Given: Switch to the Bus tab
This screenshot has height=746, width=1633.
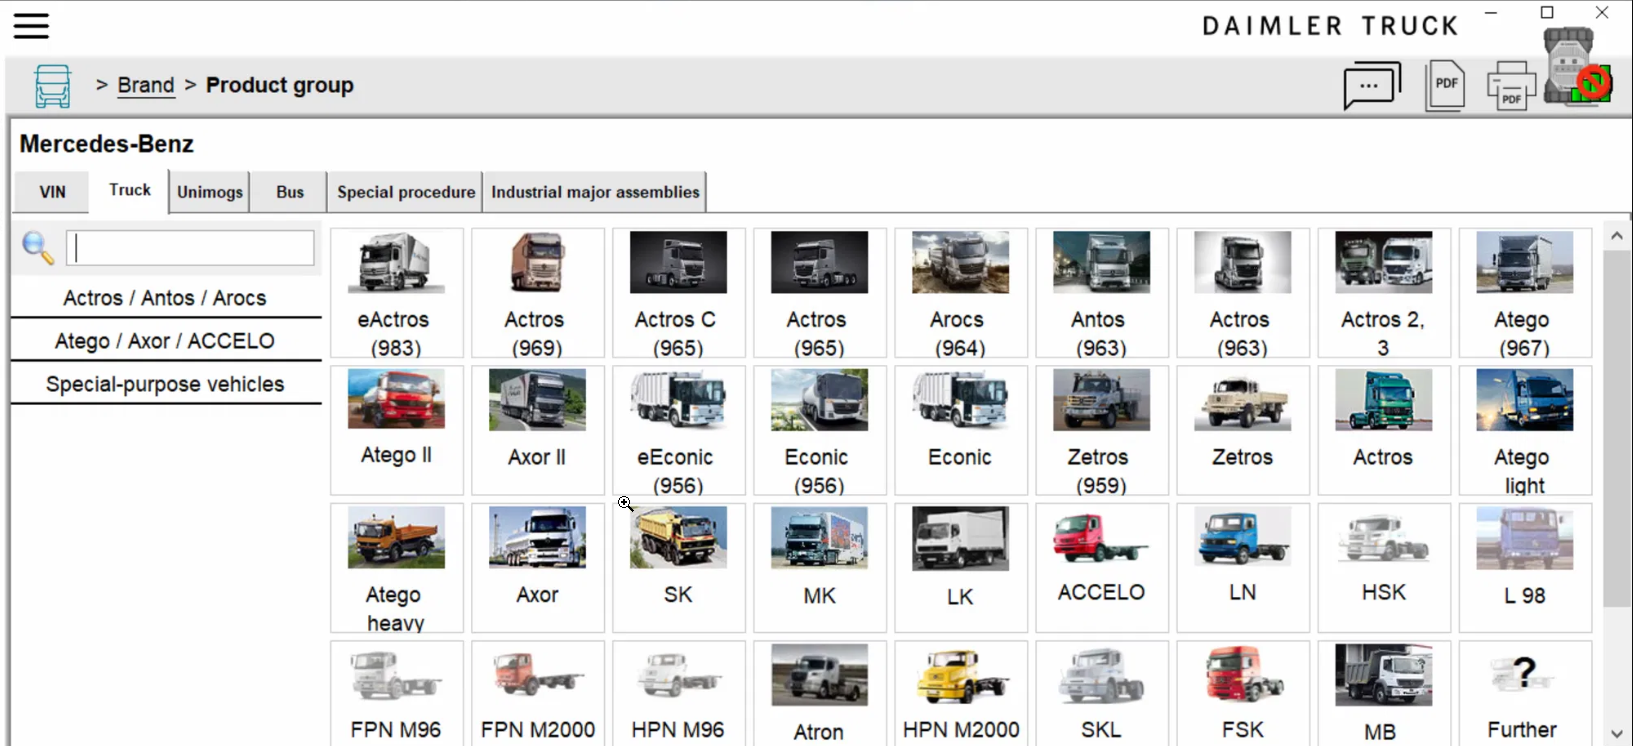Looking at the screenshot, I should pyautogui.click(x=290, y=192).
